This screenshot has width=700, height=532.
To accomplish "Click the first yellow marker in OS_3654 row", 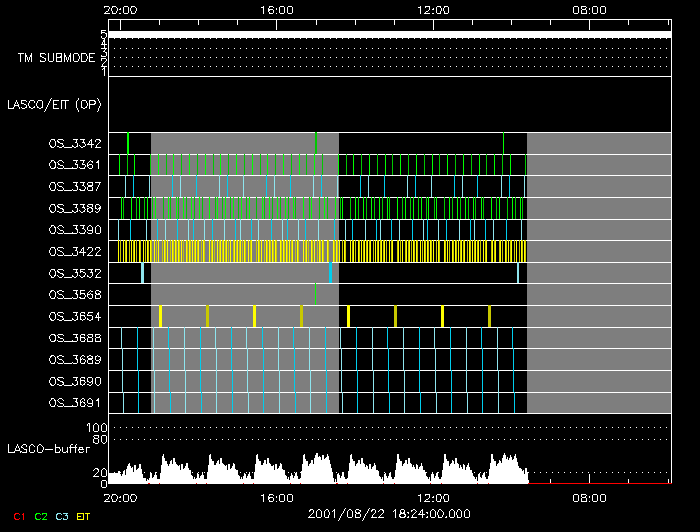I will pos(160,316).
